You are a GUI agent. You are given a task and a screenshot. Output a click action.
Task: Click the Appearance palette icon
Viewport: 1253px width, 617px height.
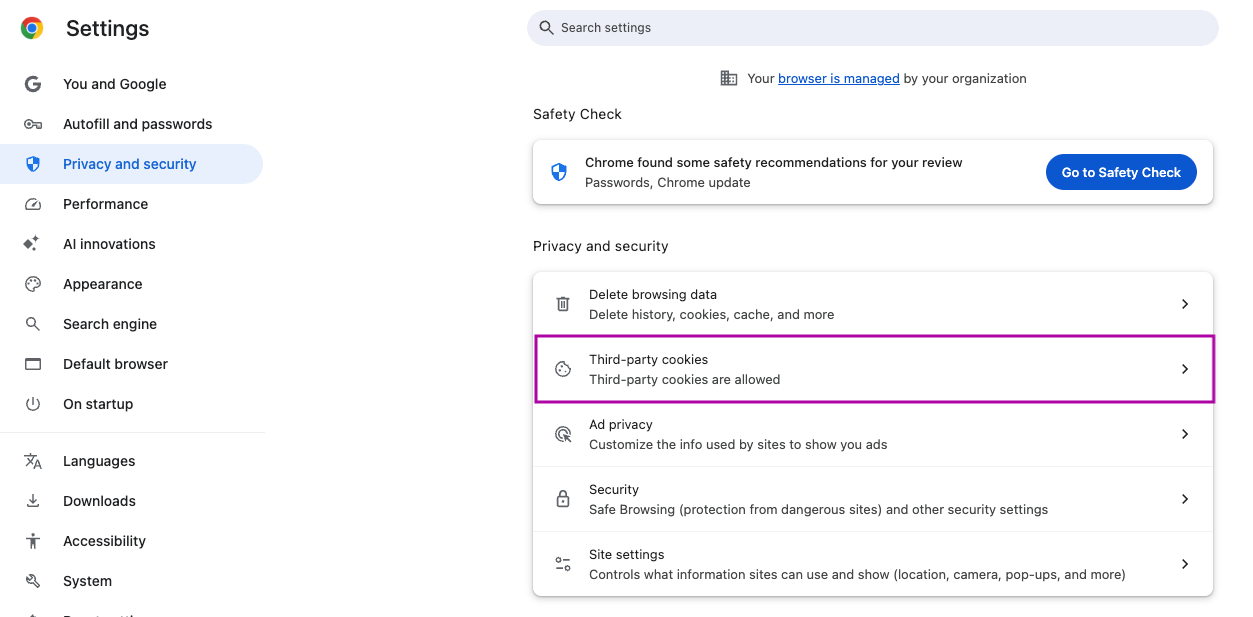(x=33, y=284)
